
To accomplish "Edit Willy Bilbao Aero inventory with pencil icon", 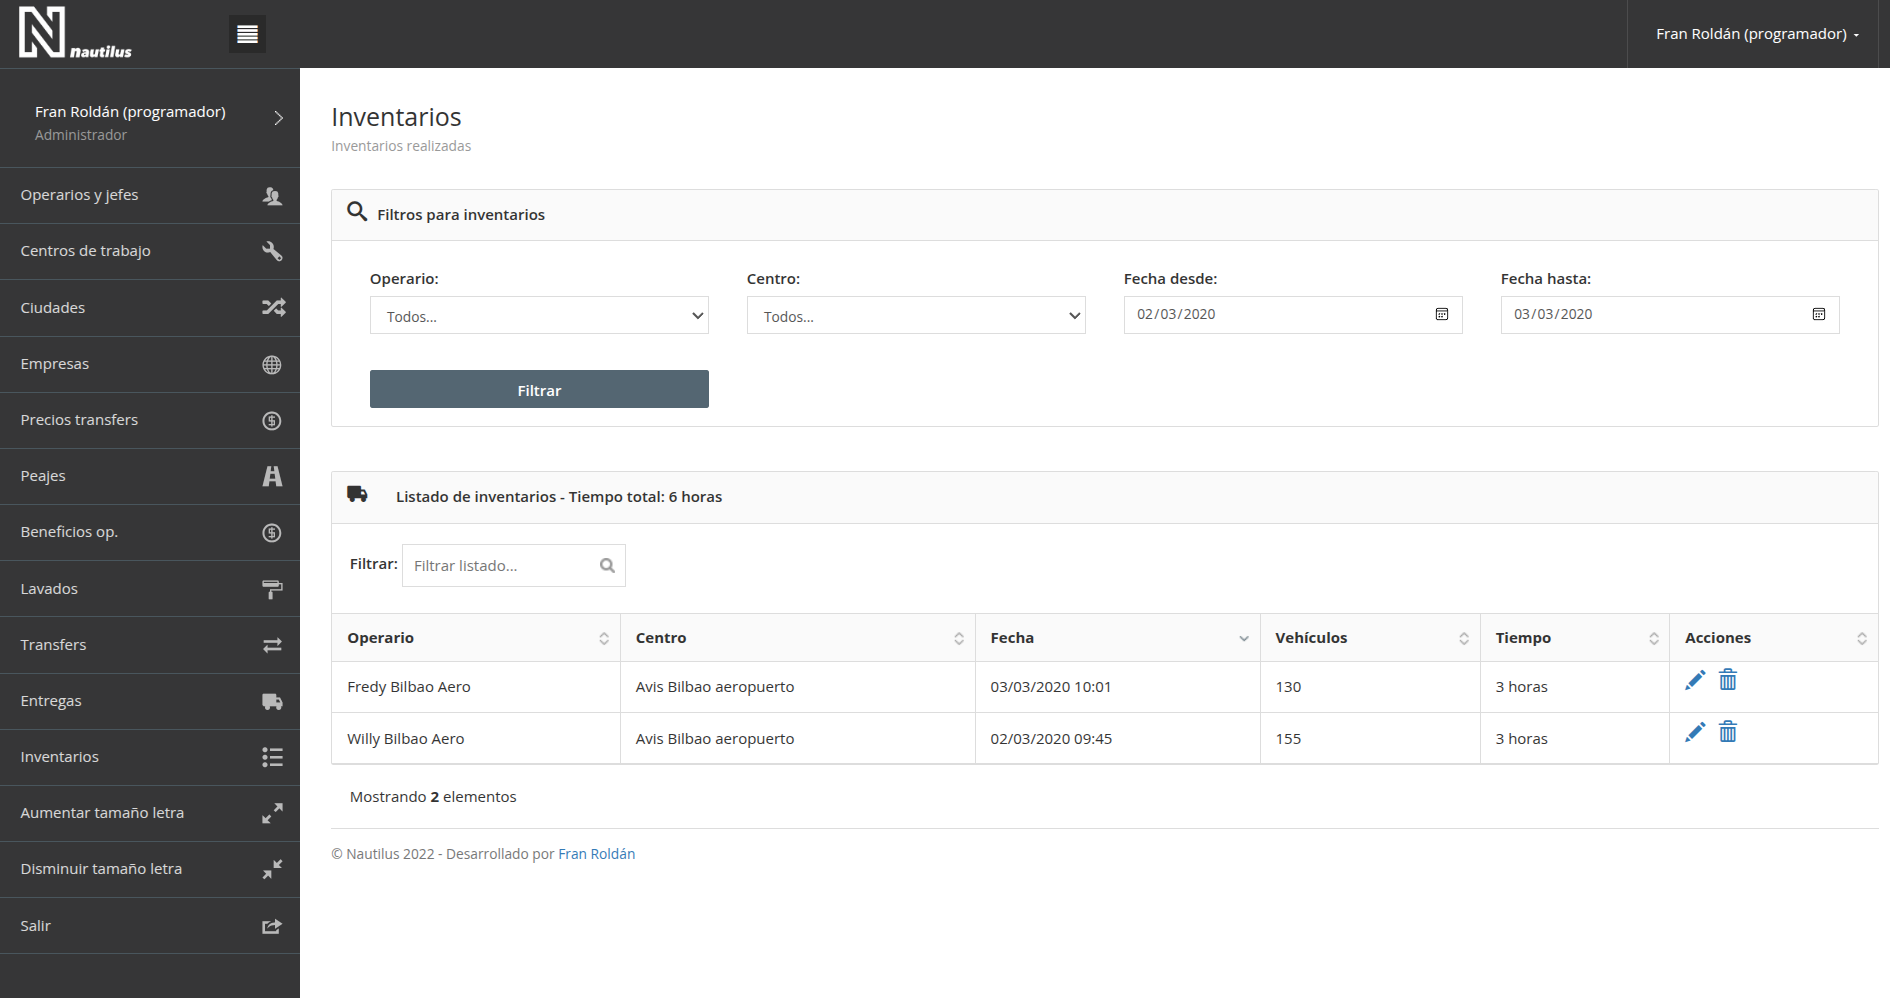I will (1695, 732).
